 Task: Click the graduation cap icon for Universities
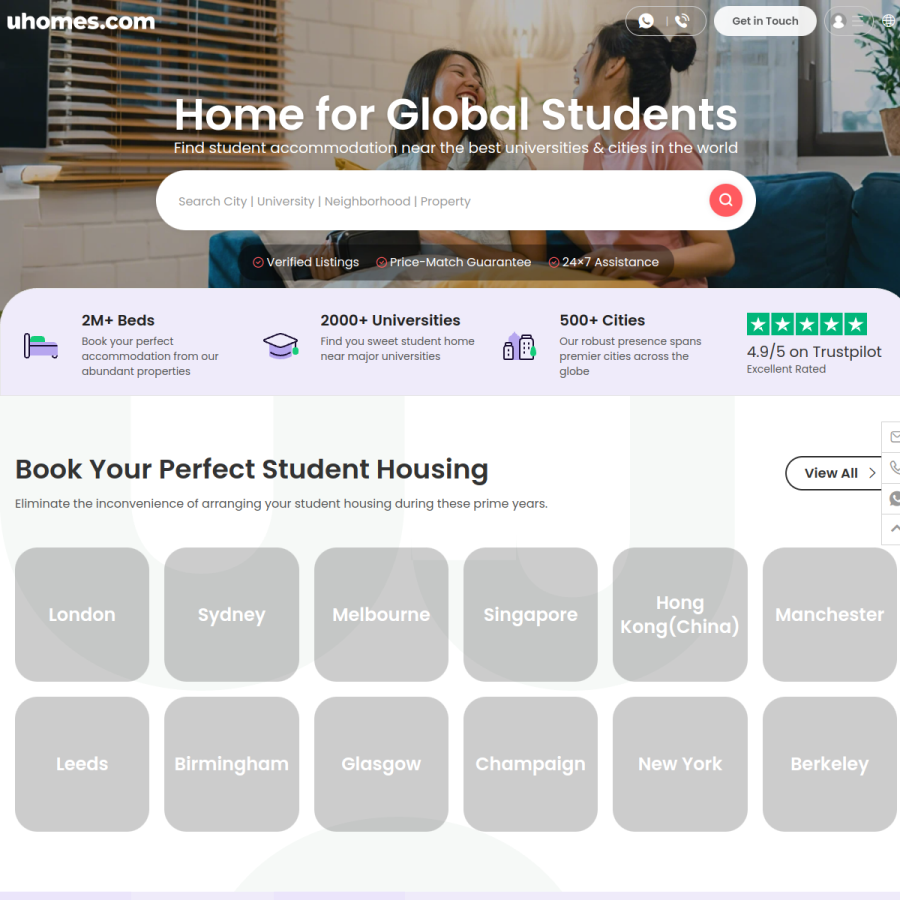[281, 346]
